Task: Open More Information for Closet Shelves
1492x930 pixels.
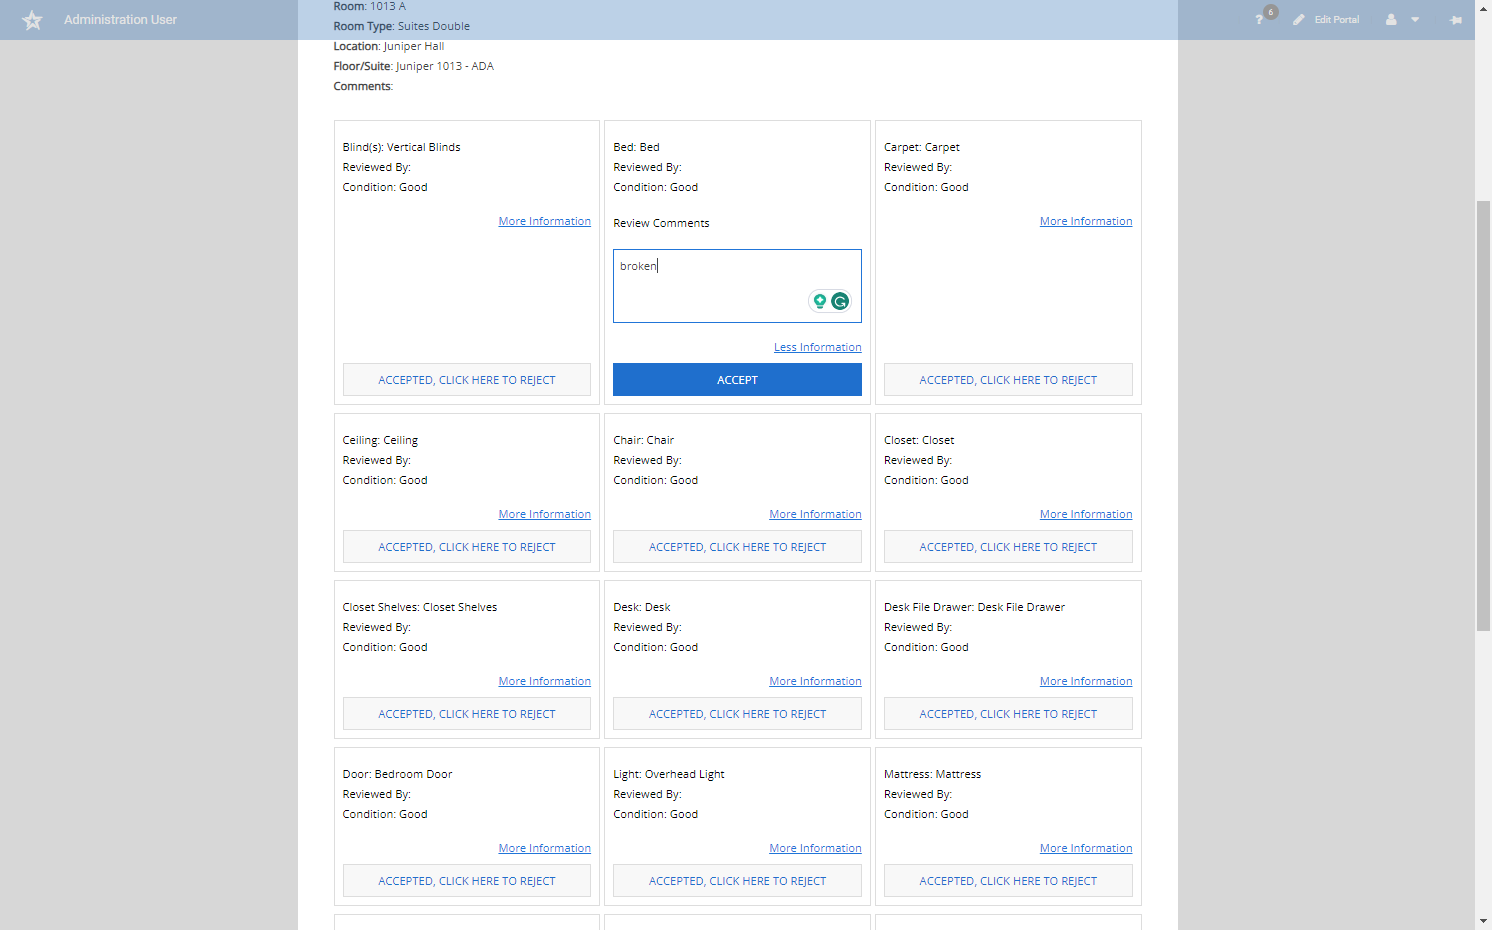Action: coord(544,681)
